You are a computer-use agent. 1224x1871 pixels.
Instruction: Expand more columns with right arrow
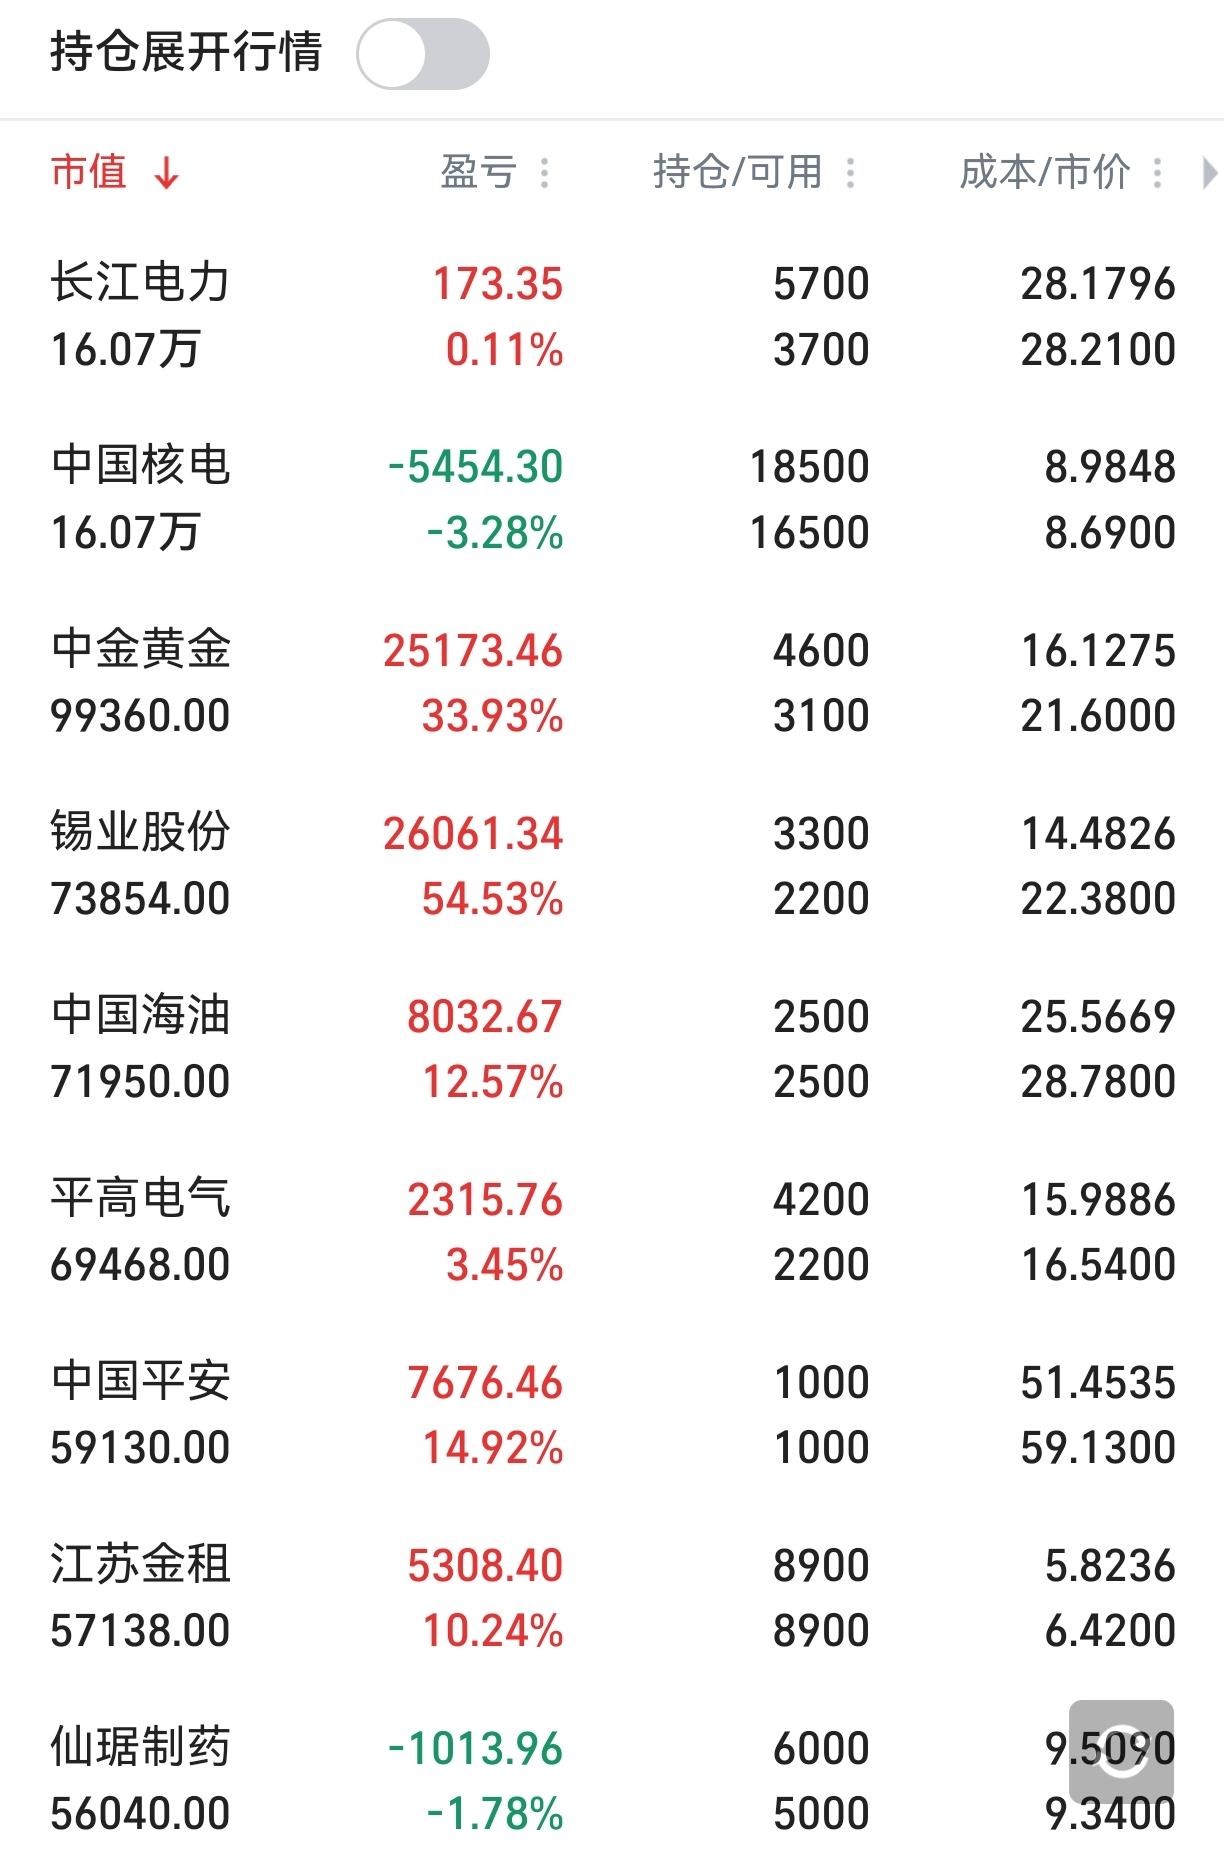[x=1209, y=173]
